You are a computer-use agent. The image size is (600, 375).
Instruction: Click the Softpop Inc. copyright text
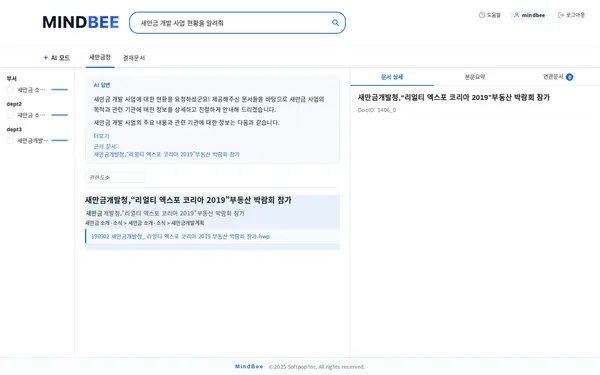click(x=317, y=367)
